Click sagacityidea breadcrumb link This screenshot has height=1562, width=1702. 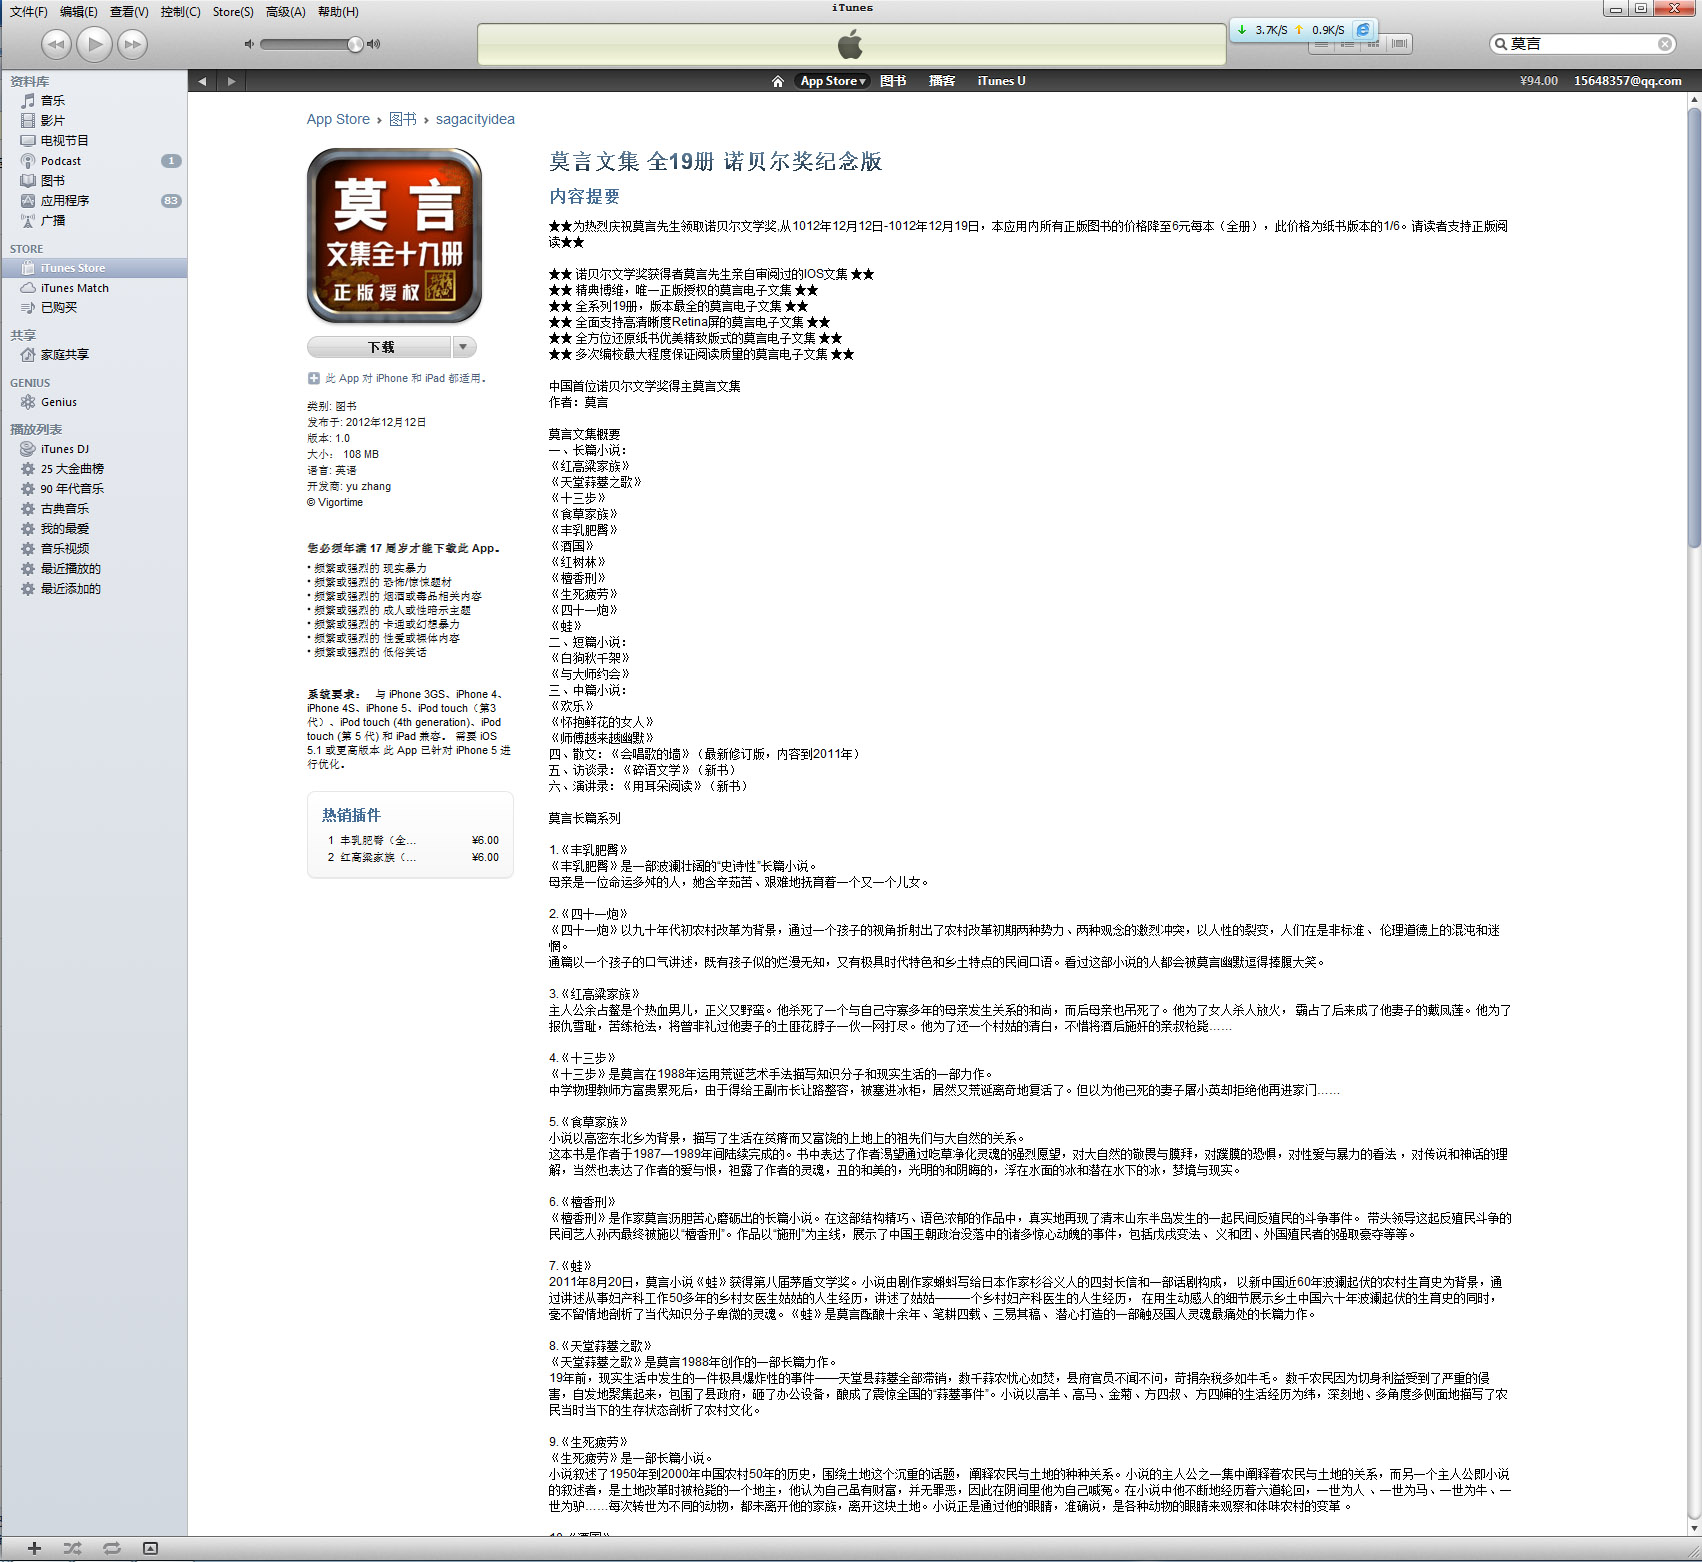click(x=475, y=119)
